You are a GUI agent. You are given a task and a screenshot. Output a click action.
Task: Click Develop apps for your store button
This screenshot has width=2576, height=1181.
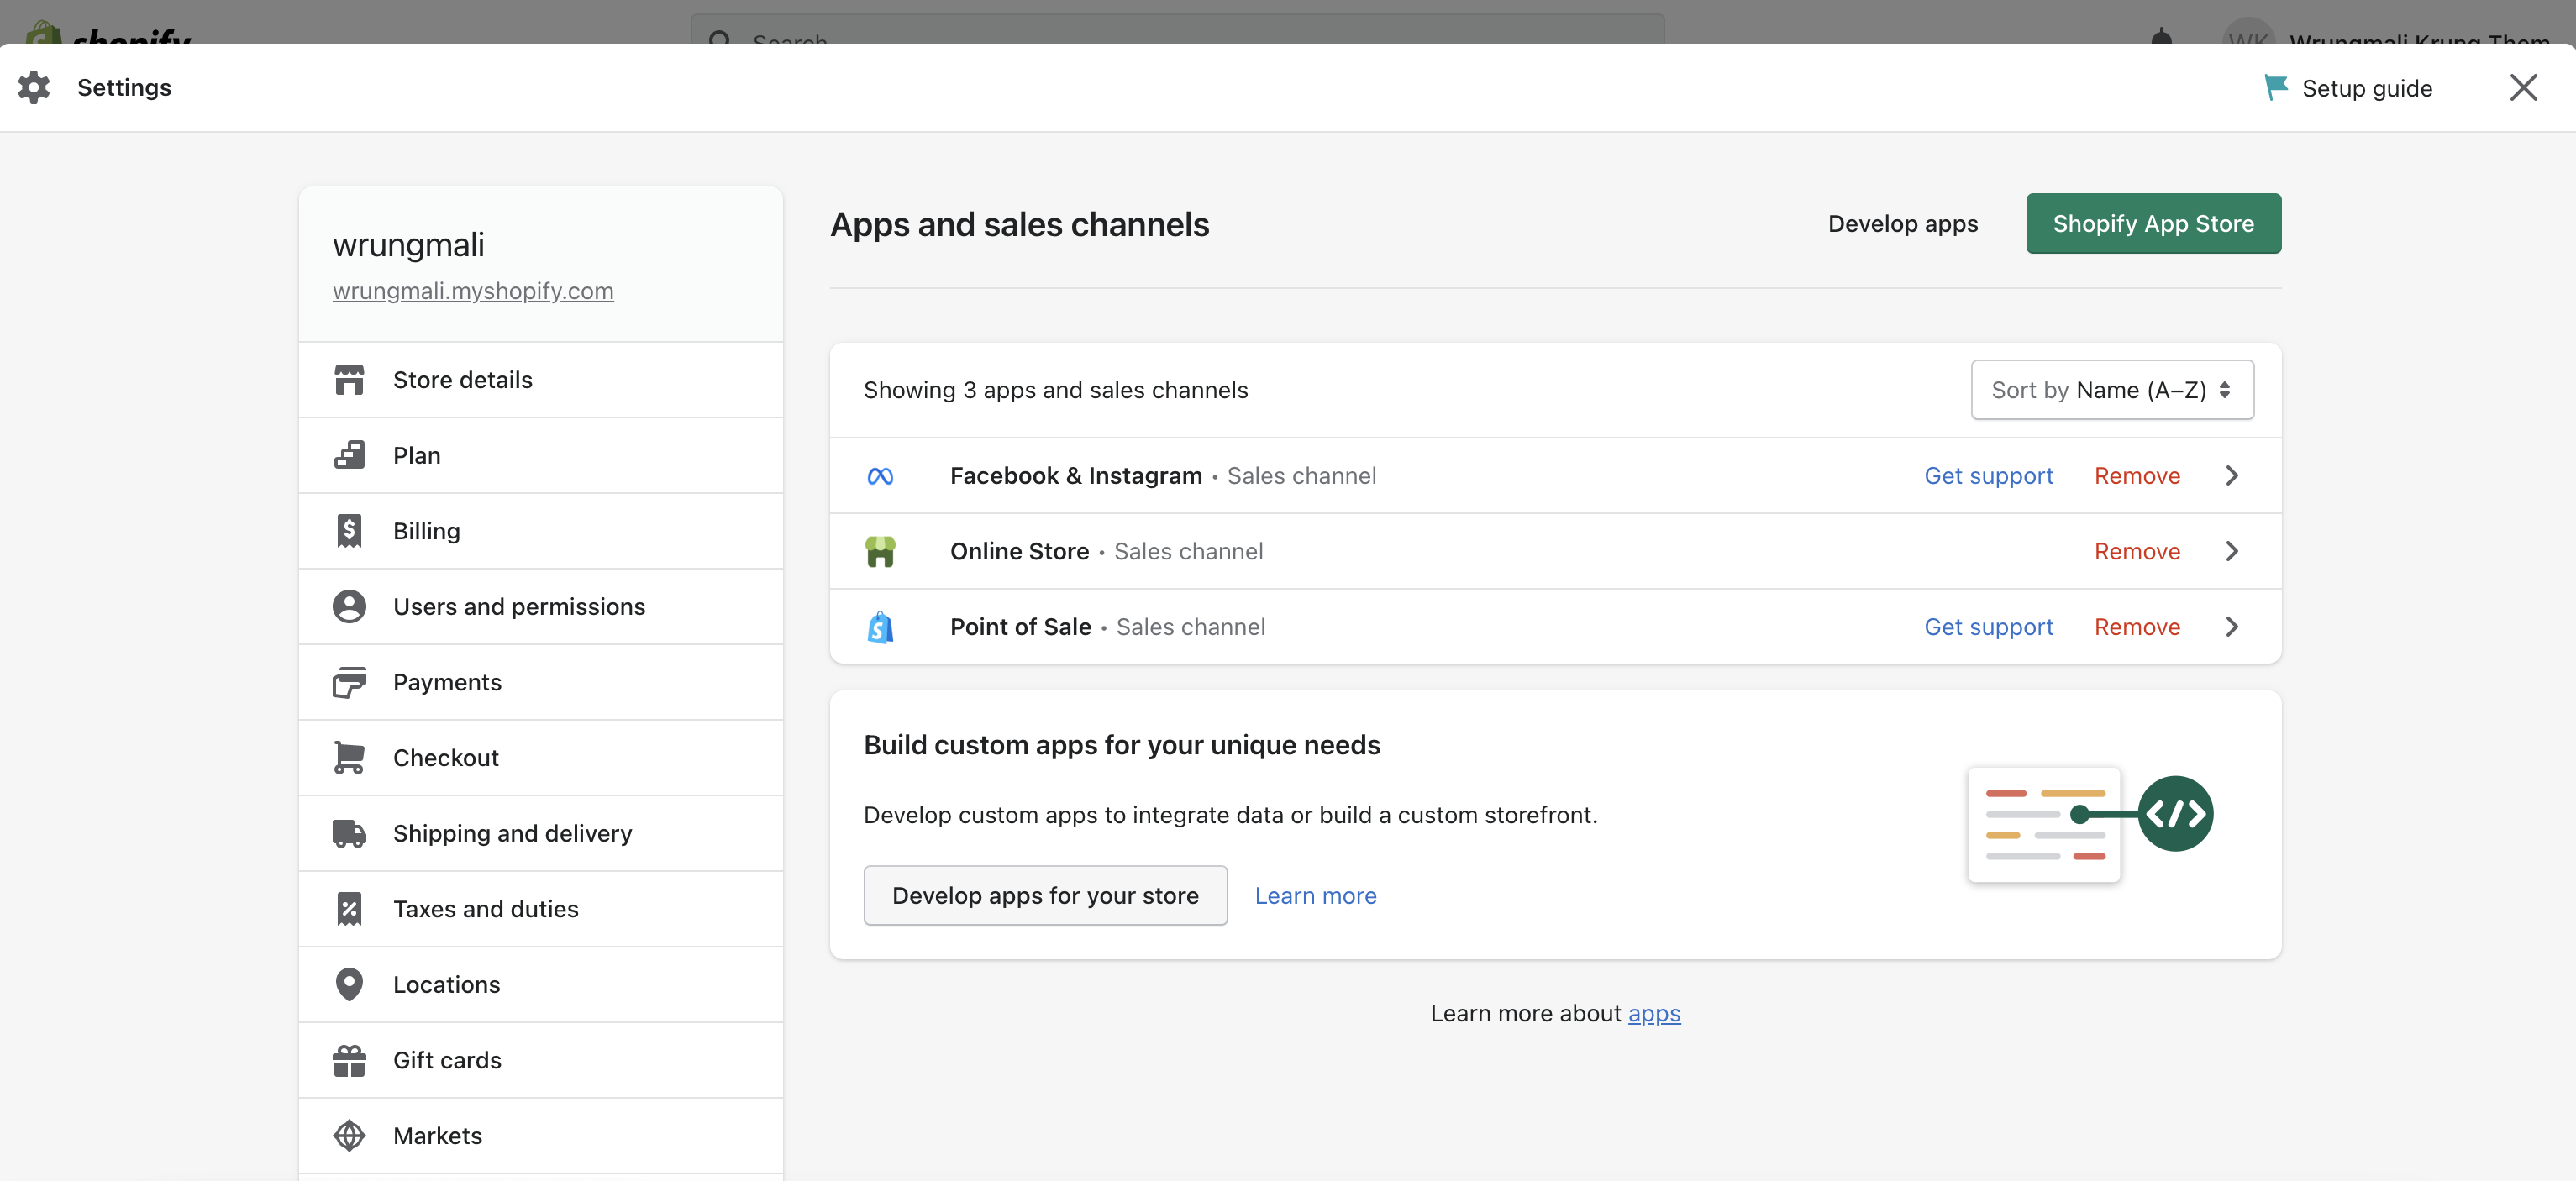[1045, 896]
